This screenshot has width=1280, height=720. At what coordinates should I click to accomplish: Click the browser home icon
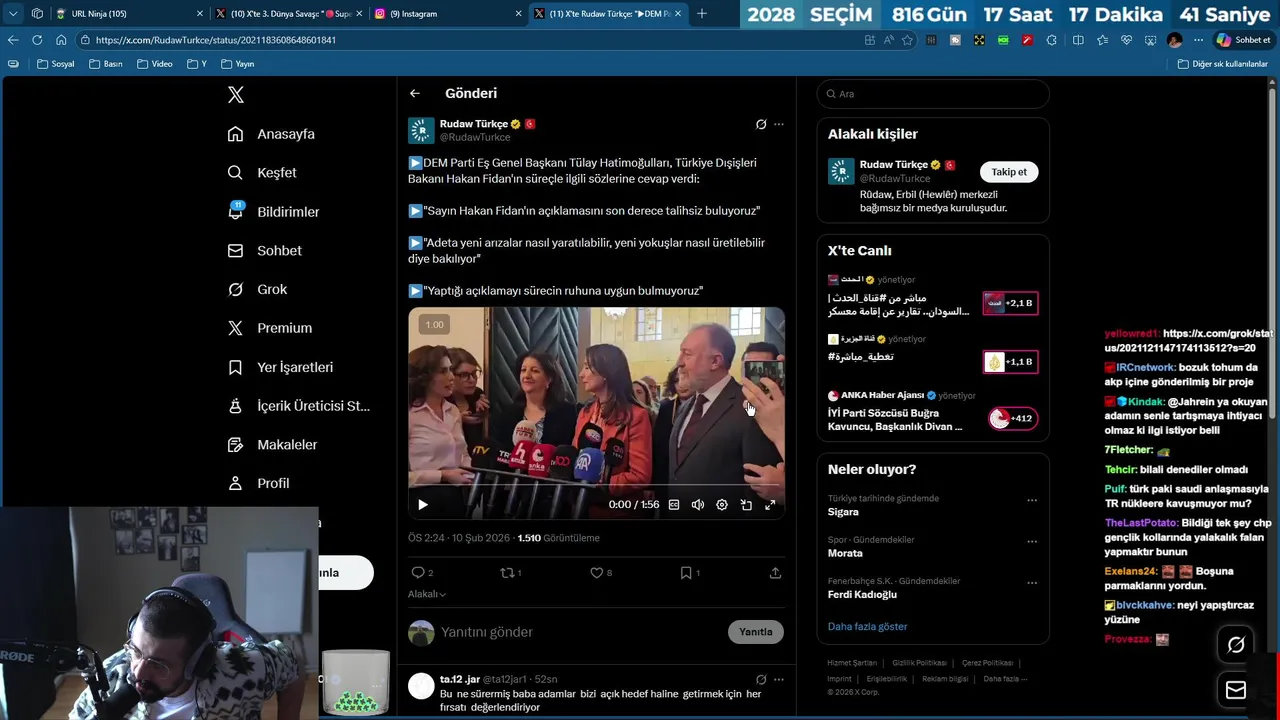point(61,40)
